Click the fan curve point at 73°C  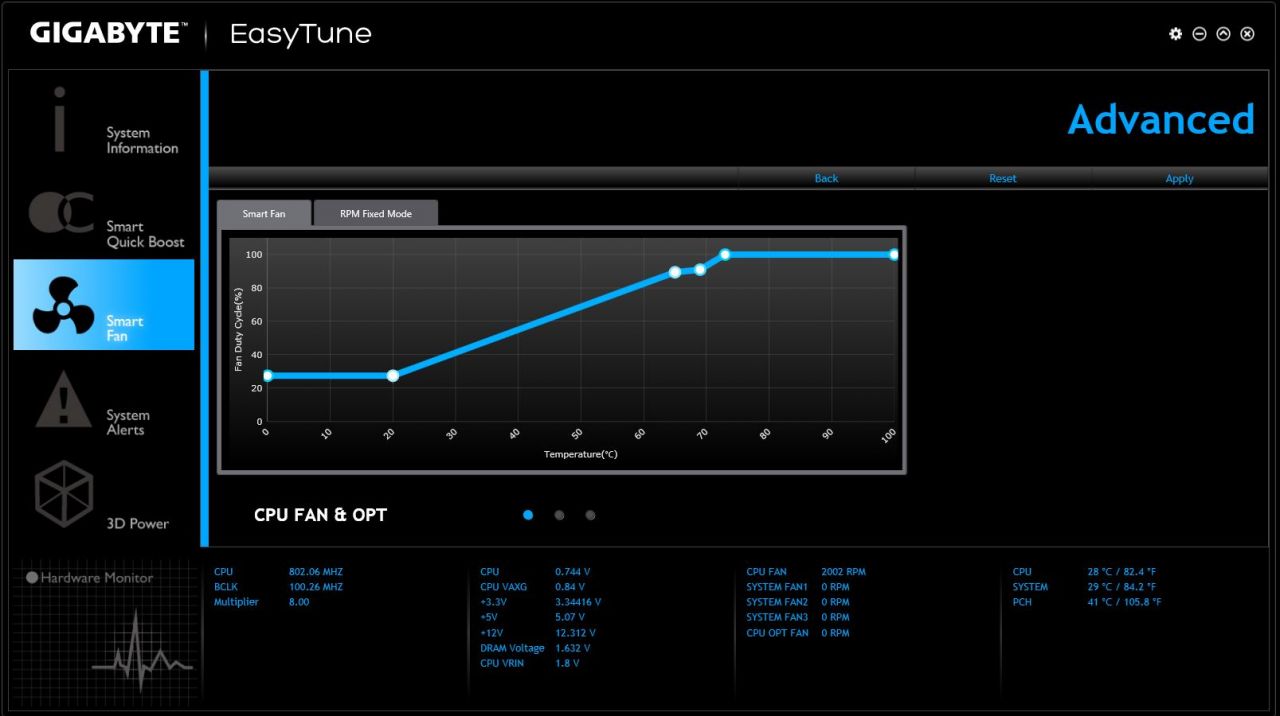pos(725,255)
